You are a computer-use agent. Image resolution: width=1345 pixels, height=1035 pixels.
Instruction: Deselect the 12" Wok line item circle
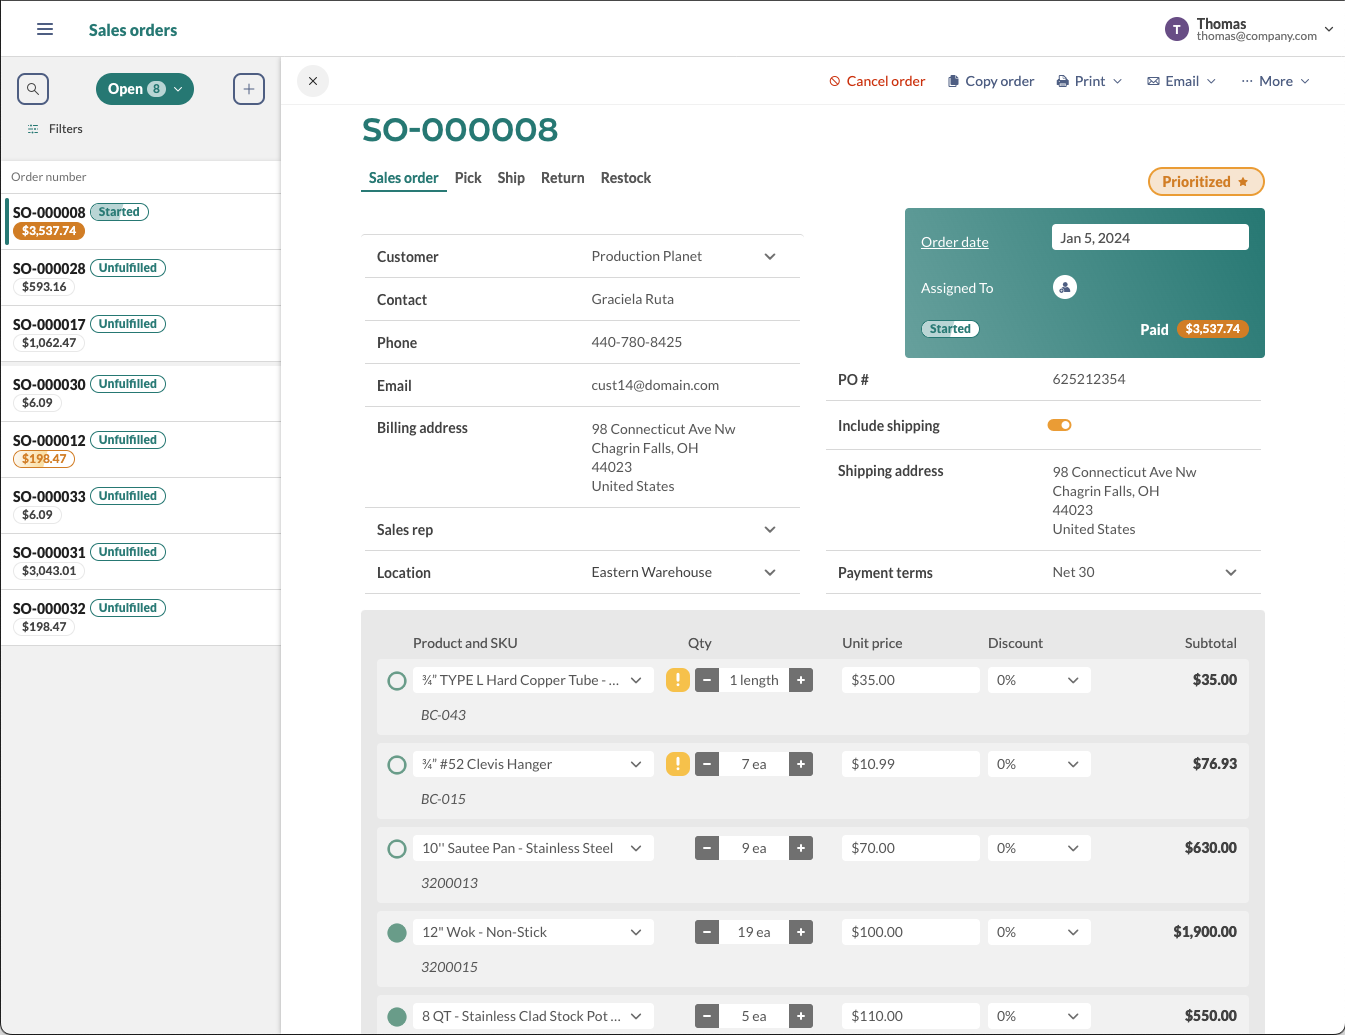(397, 933)
